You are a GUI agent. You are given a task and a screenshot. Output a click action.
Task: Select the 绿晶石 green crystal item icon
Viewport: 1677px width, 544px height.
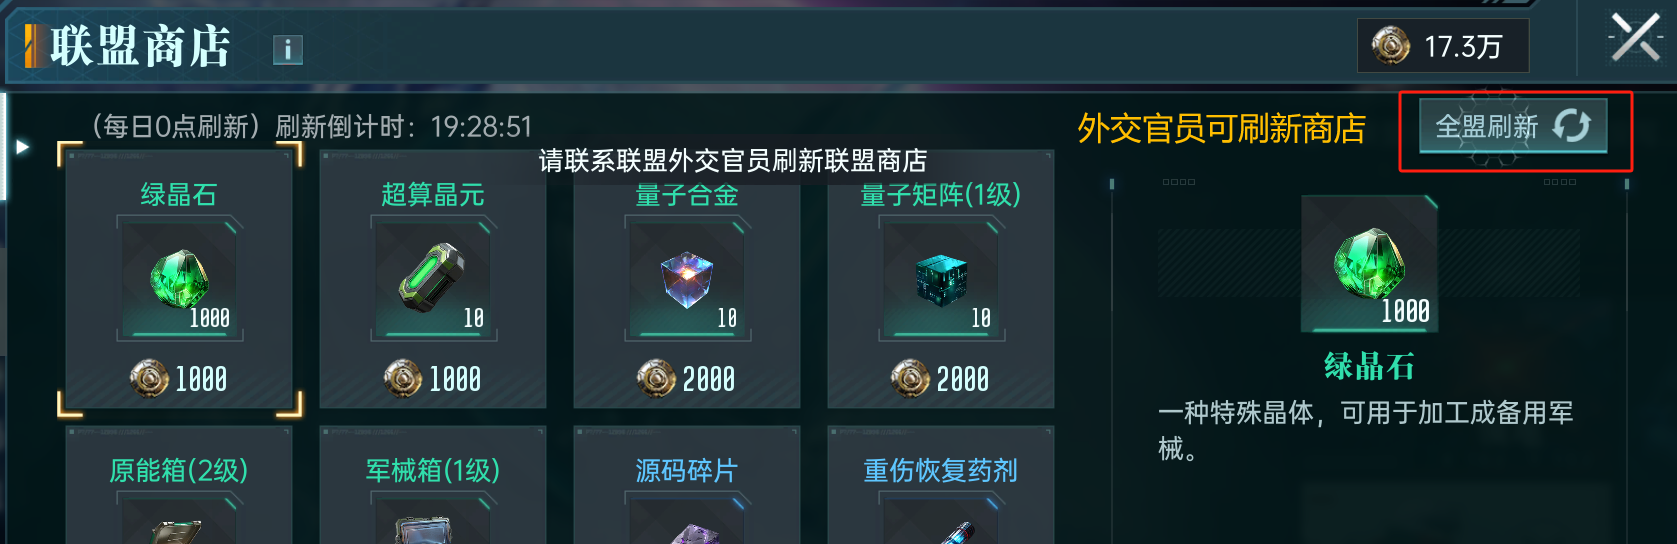tap(179, 279)
